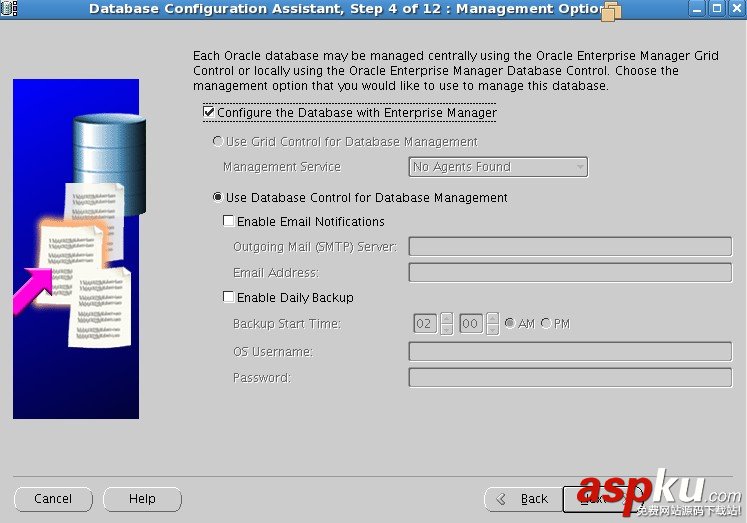
Task: Increase the backup minutes with up arrow
Action: [x=493, y=318]
